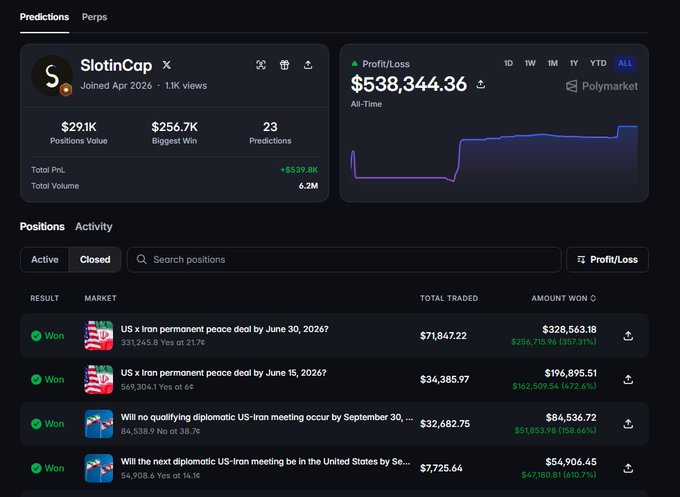Viewport: 680px width, 497px height.
Task: Select the 1W chart range
Action: point(530,63)
